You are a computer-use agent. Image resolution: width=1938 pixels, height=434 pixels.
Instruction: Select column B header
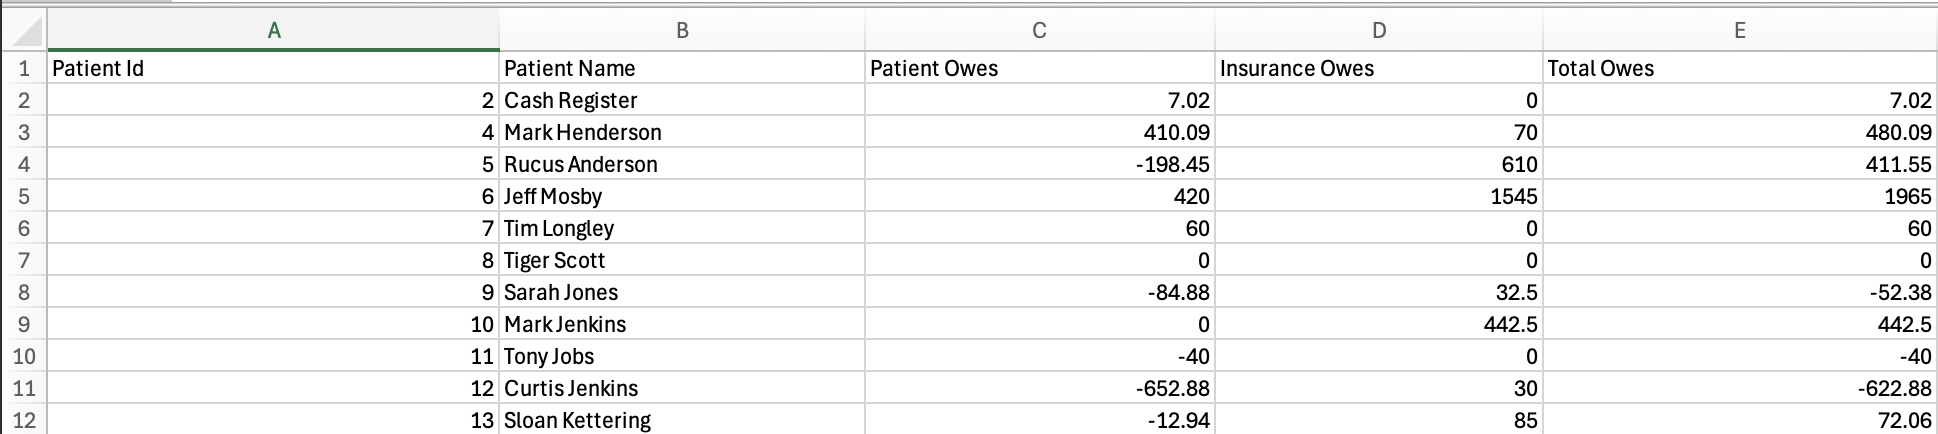coord(682,31)
